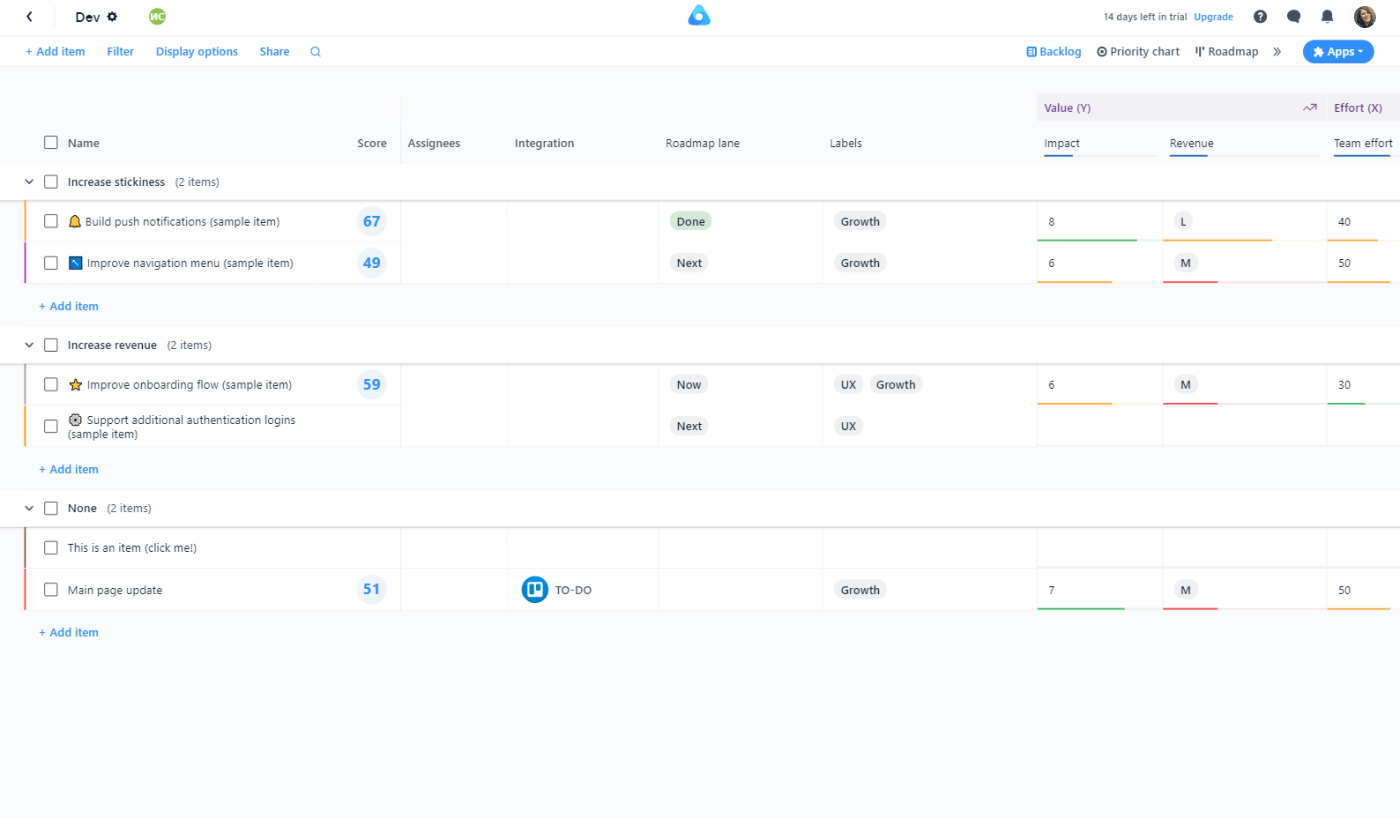Switch to the Priority chart view
The image size is (1400, 818).
pyautogui.click(x=1138, y=52)
